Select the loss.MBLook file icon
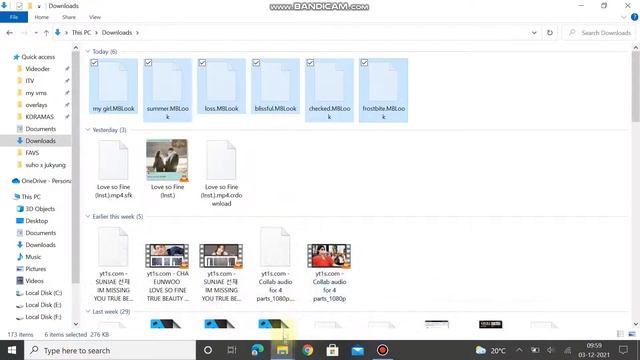Image resolution: width=640 pixels, height=360 pixels. click(x=221, y=82)
